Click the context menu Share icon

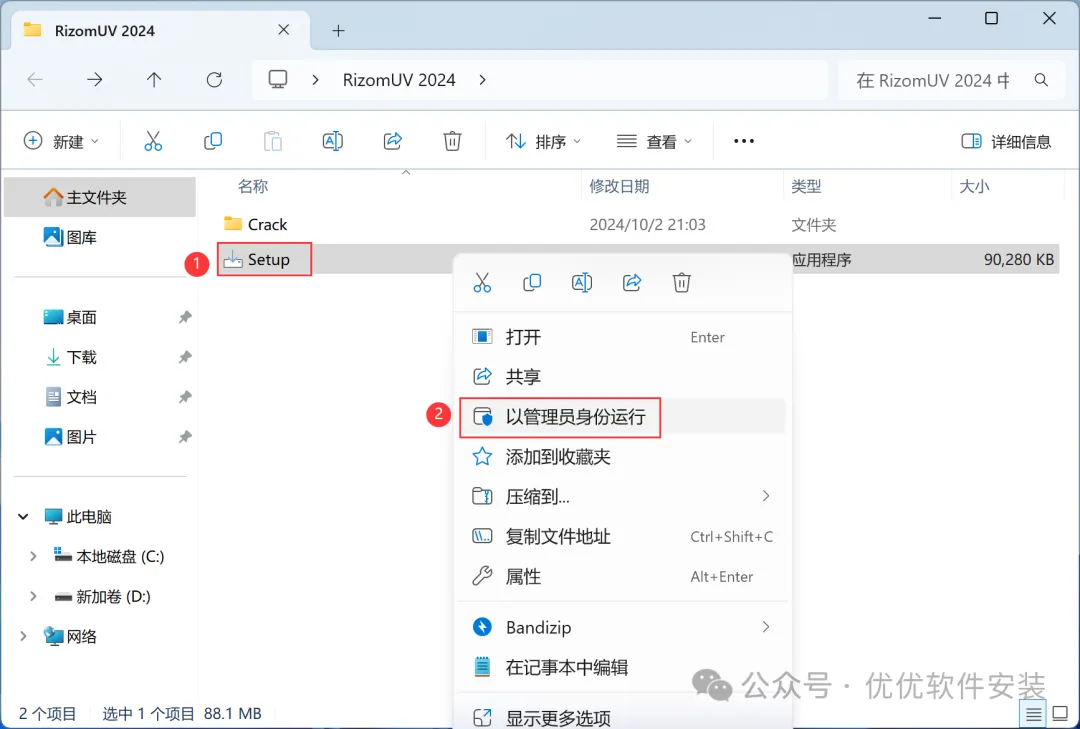[632, 283]
